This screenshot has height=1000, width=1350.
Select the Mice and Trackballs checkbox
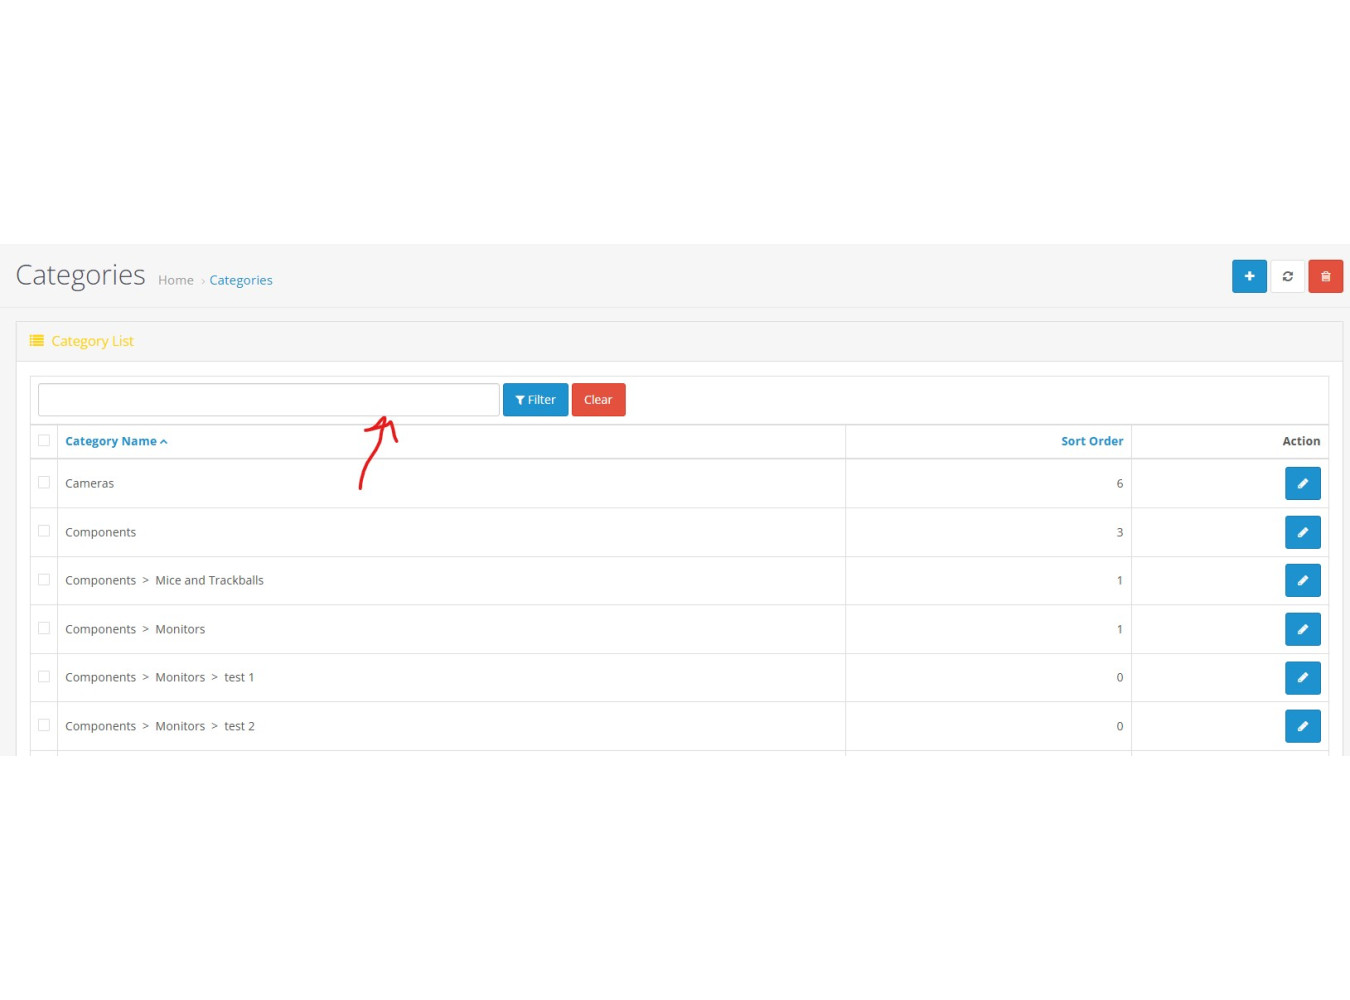click(44, 579)
